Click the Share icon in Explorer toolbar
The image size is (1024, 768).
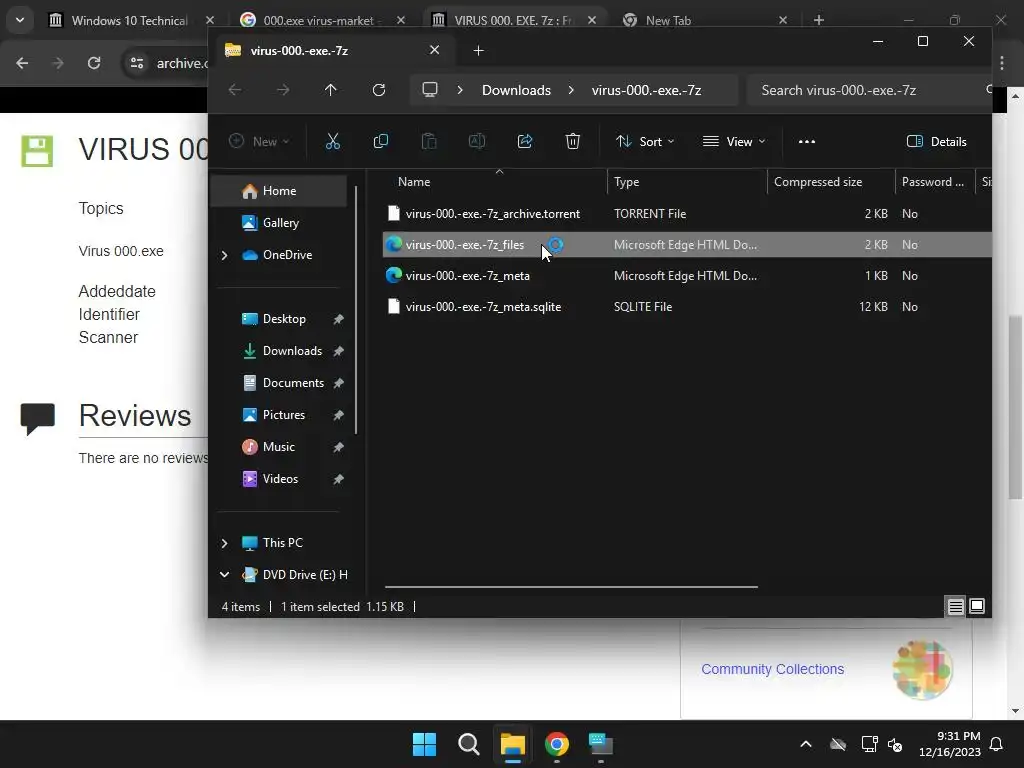pos(524,141)
